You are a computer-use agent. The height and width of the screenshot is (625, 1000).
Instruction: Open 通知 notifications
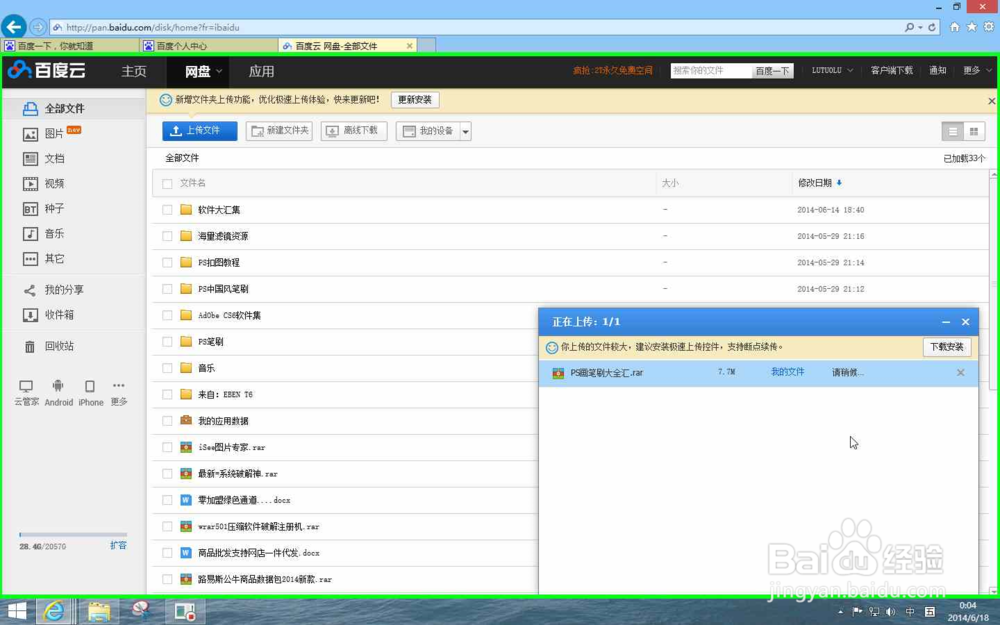(938, 70)
